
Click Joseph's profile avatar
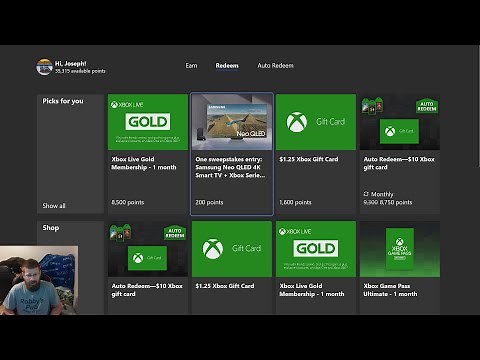44,67
